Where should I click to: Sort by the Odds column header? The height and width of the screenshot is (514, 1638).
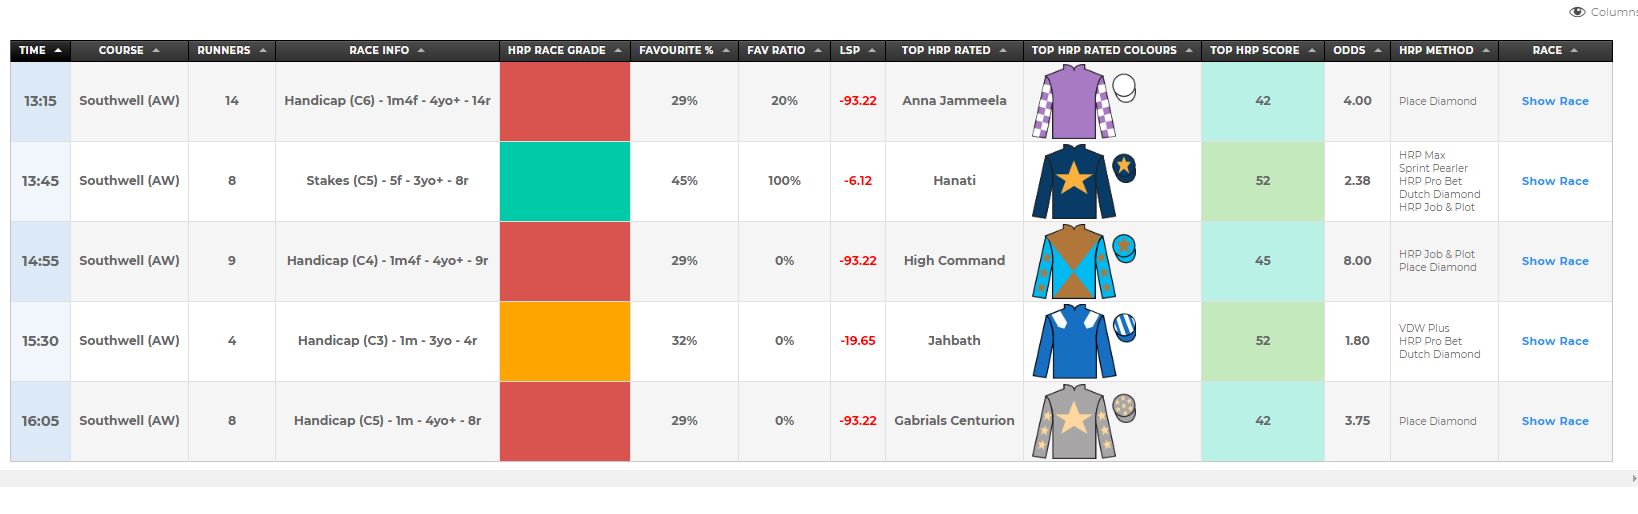[x=1357, y=50]
